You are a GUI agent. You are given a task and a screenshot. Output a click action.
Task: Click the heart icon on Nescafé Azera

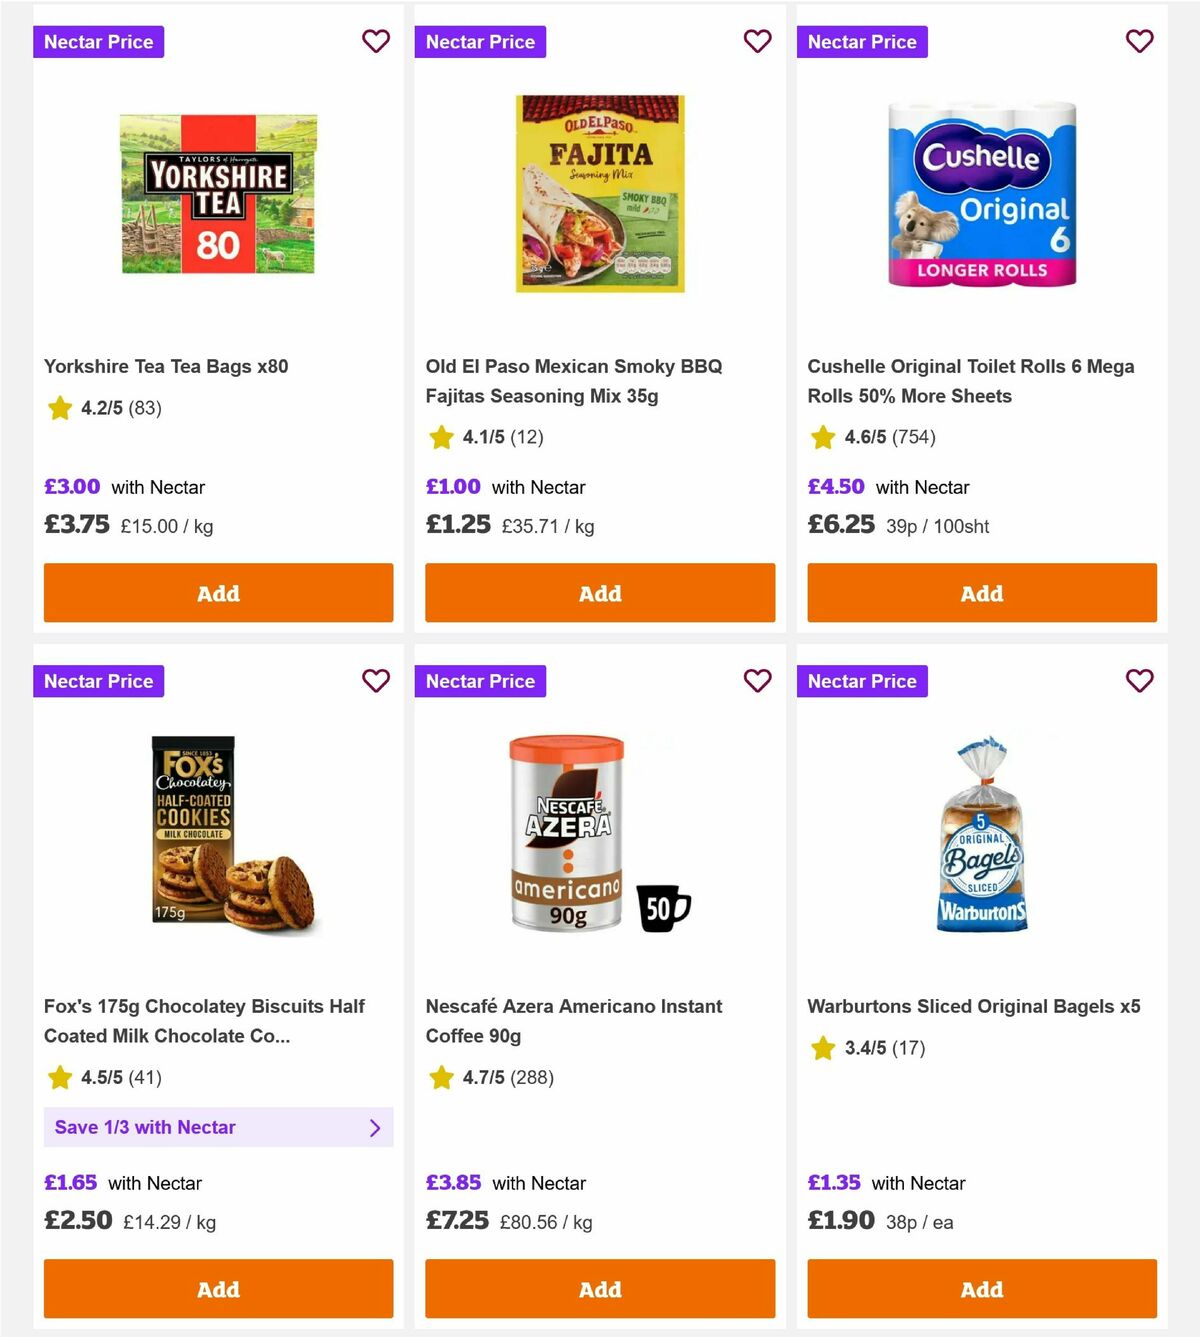point(757,680)
